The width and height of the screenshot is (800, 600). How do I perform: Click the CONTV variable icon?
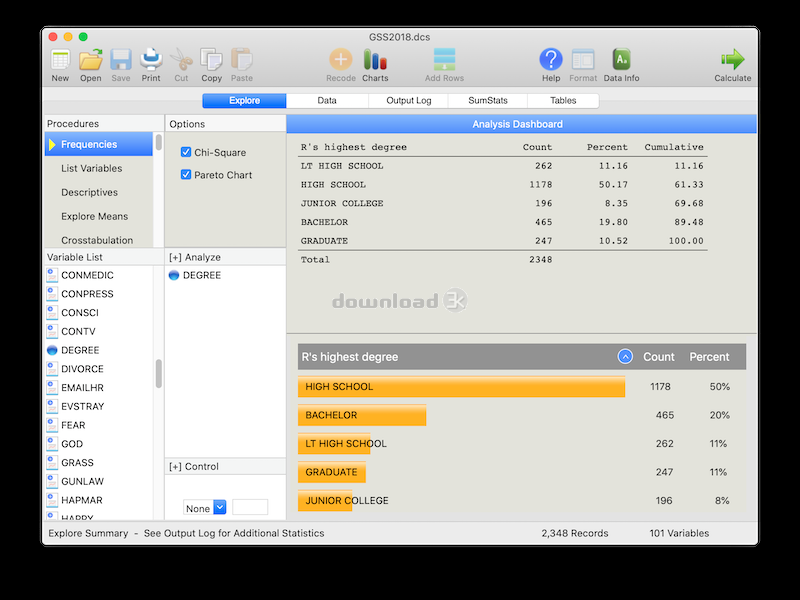52,331
